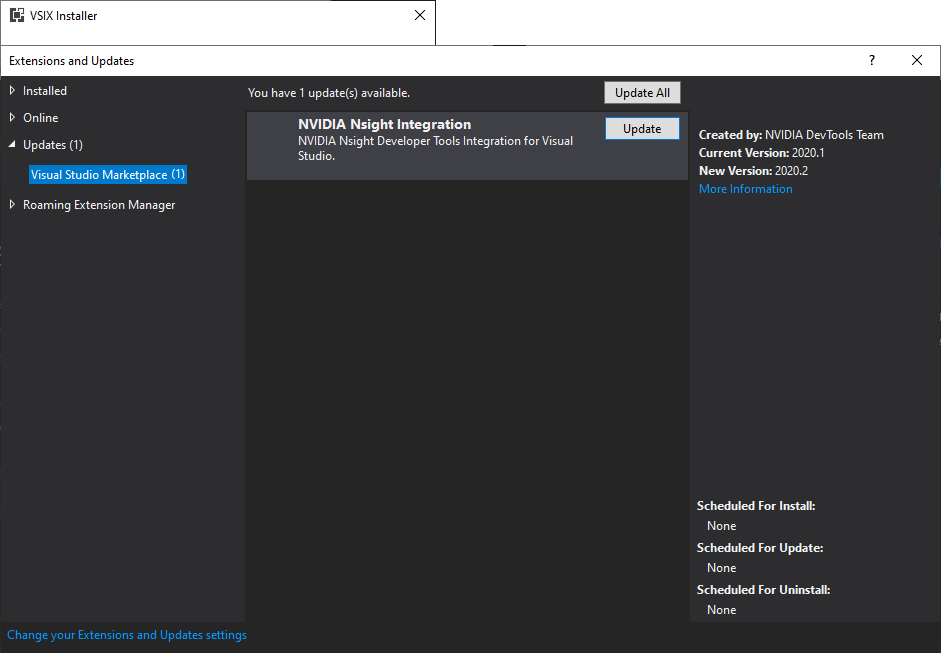The height and width of the screenshot is (653, 941).
Task: Click the VSIX Installer icon in the title bar
Action: (18, 15)
